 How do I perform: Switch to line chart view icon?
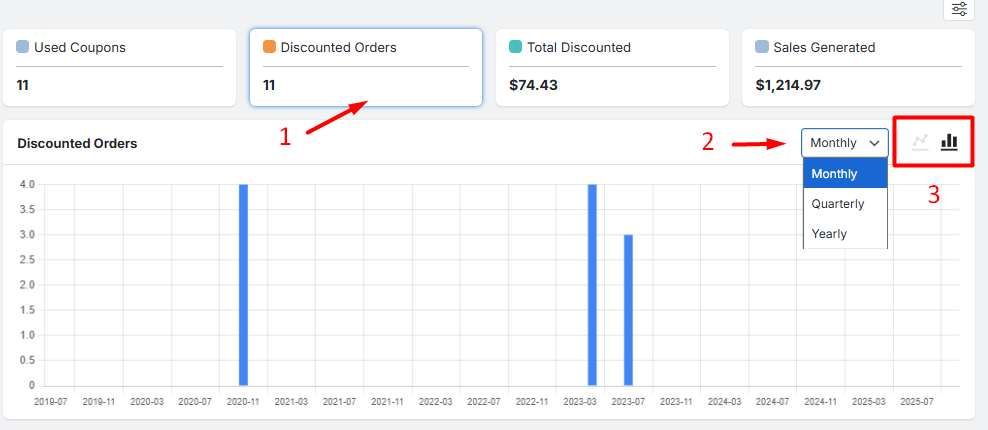(921, 142)
